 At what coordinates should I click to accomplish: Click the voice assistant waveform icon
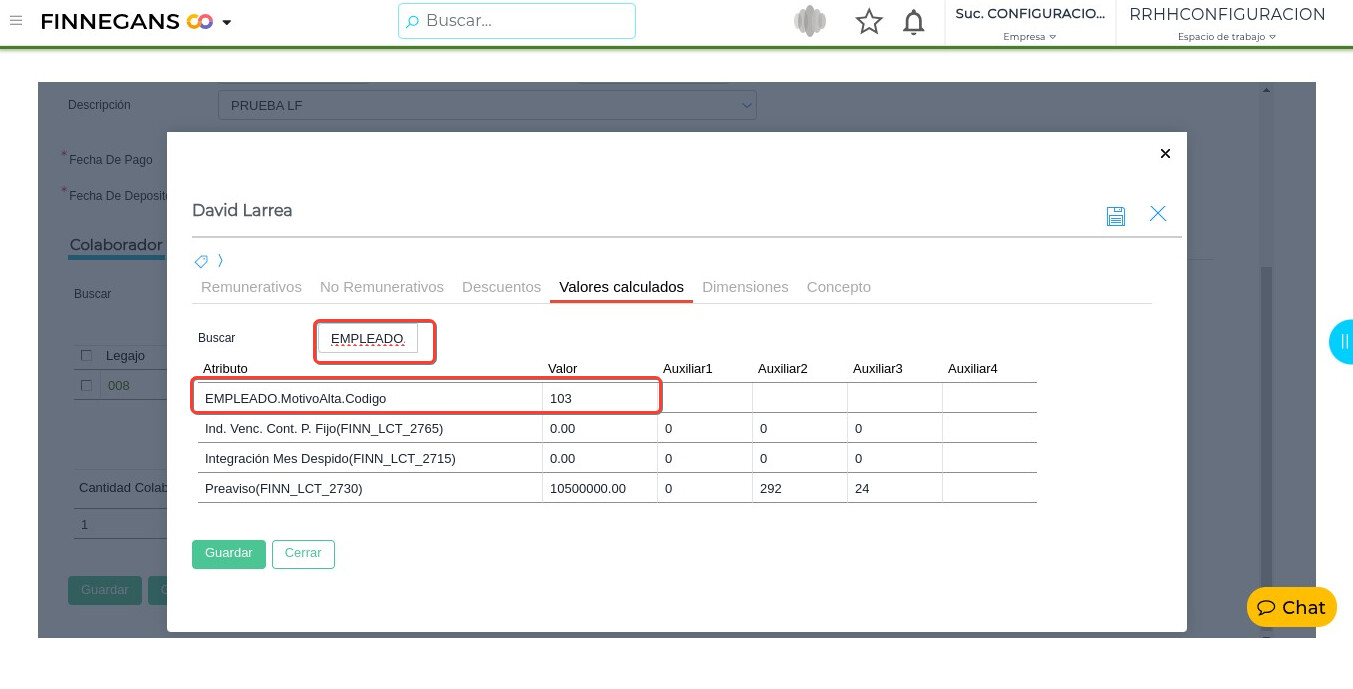click(x=810, y=22)
